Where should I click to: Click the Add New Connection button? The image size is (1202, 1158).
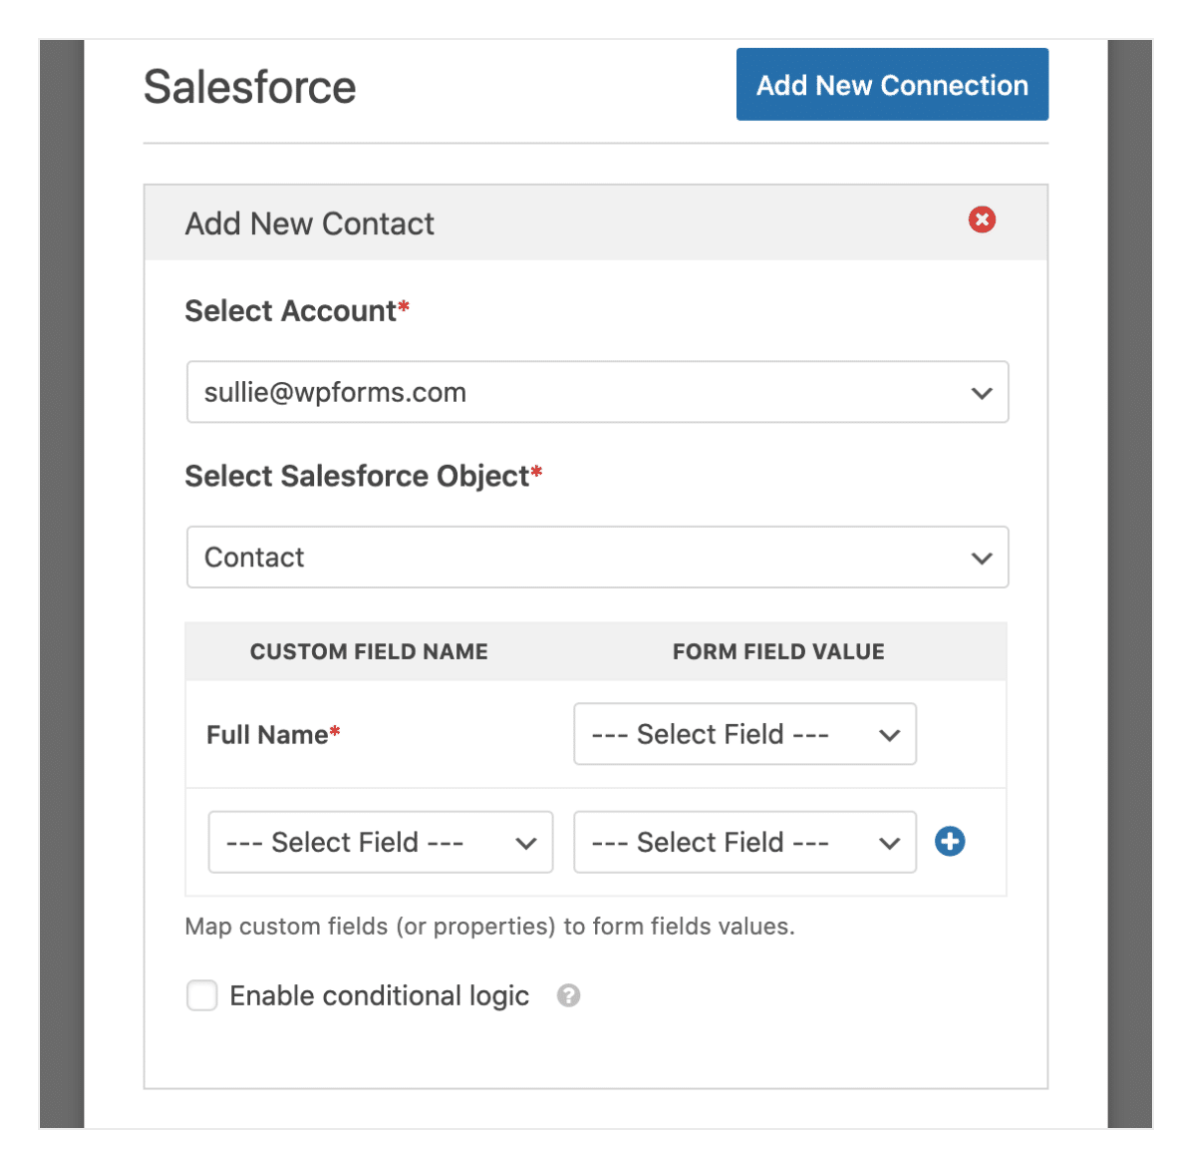point(892,85)
